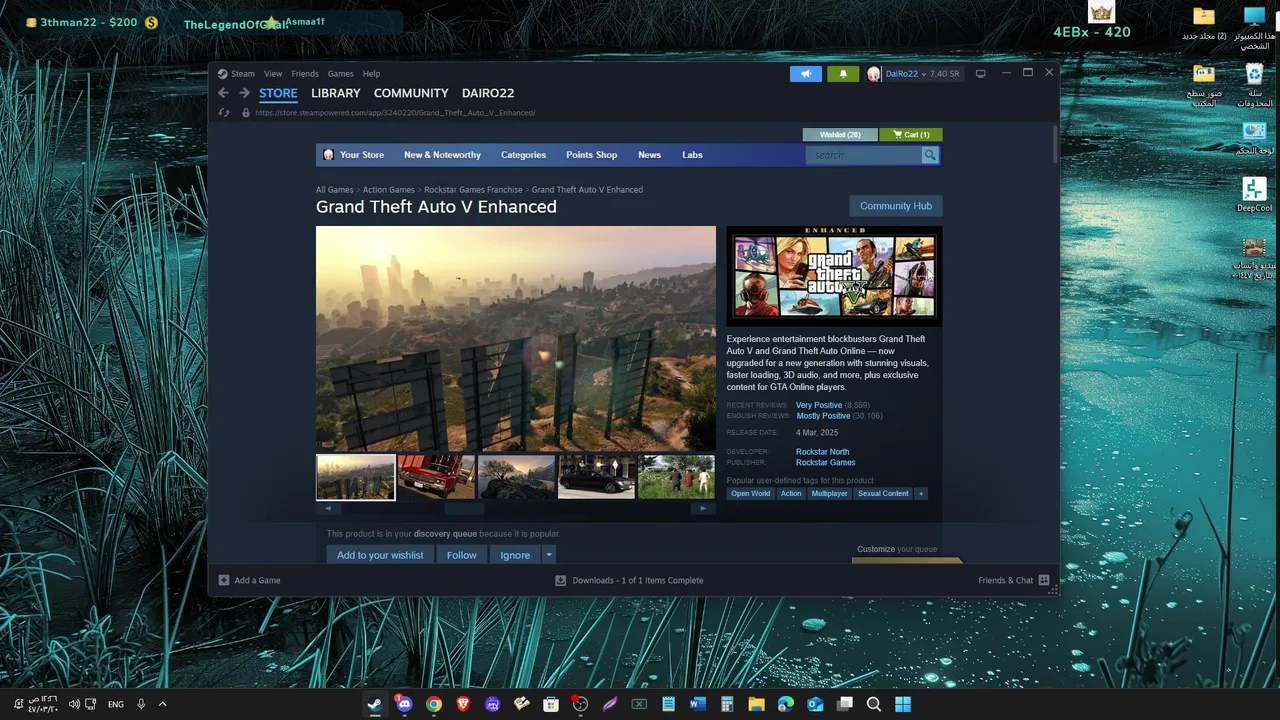Open File Explorer from the taskbar
Viewport: 1280px width, 720px height.
[x=756, y=704]
